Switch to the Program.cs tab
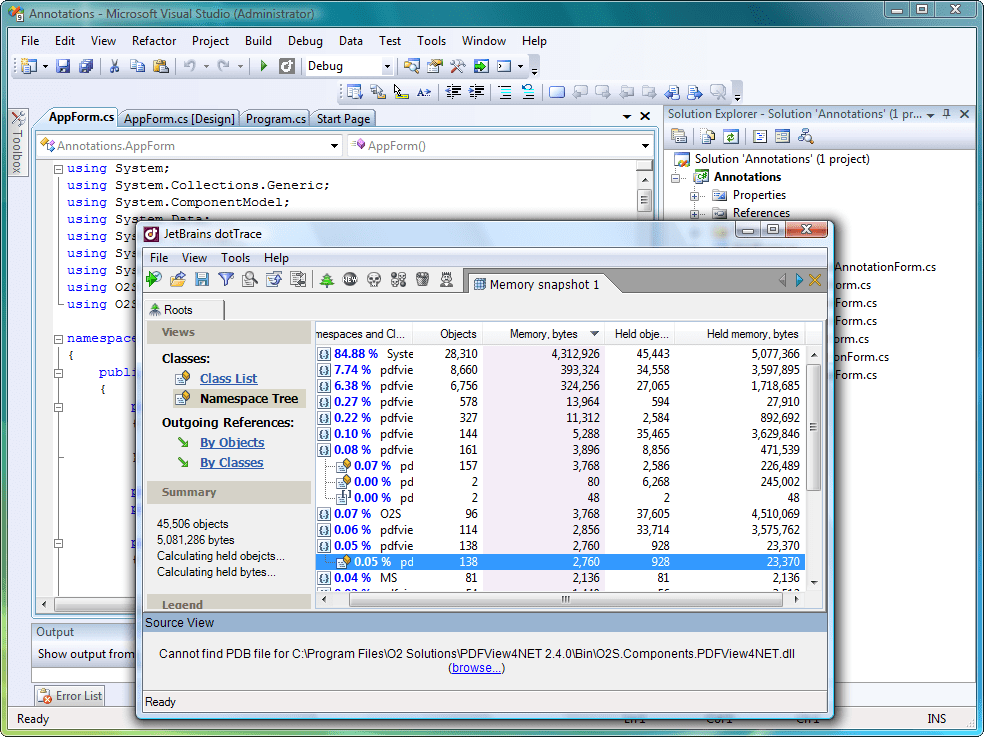The width and height of the screenshot is (984, 737). pos(276,118)
